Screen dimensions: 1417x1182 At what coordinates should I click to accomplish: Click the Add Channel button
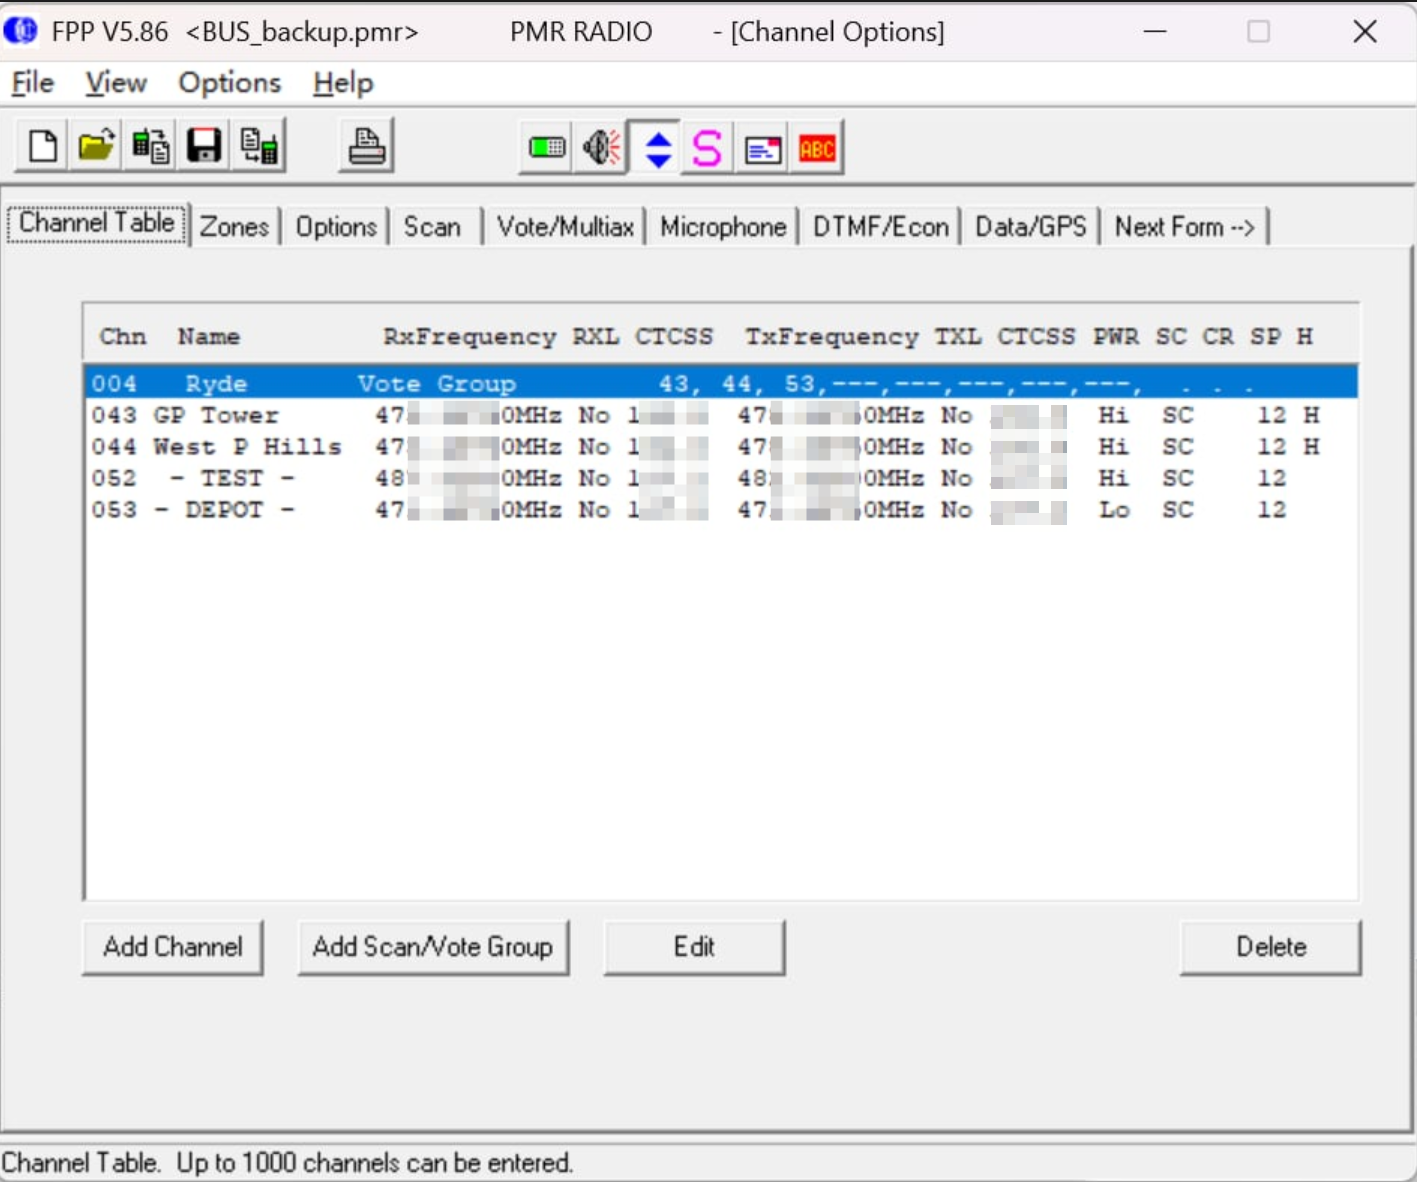pyautogui.click(x=173, y=947)
